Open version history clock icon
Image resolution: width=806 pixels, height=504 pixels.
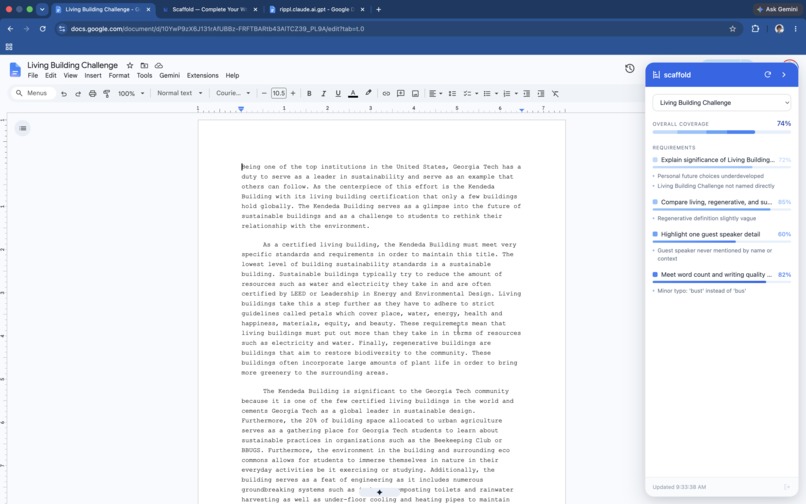coord(630,68)
